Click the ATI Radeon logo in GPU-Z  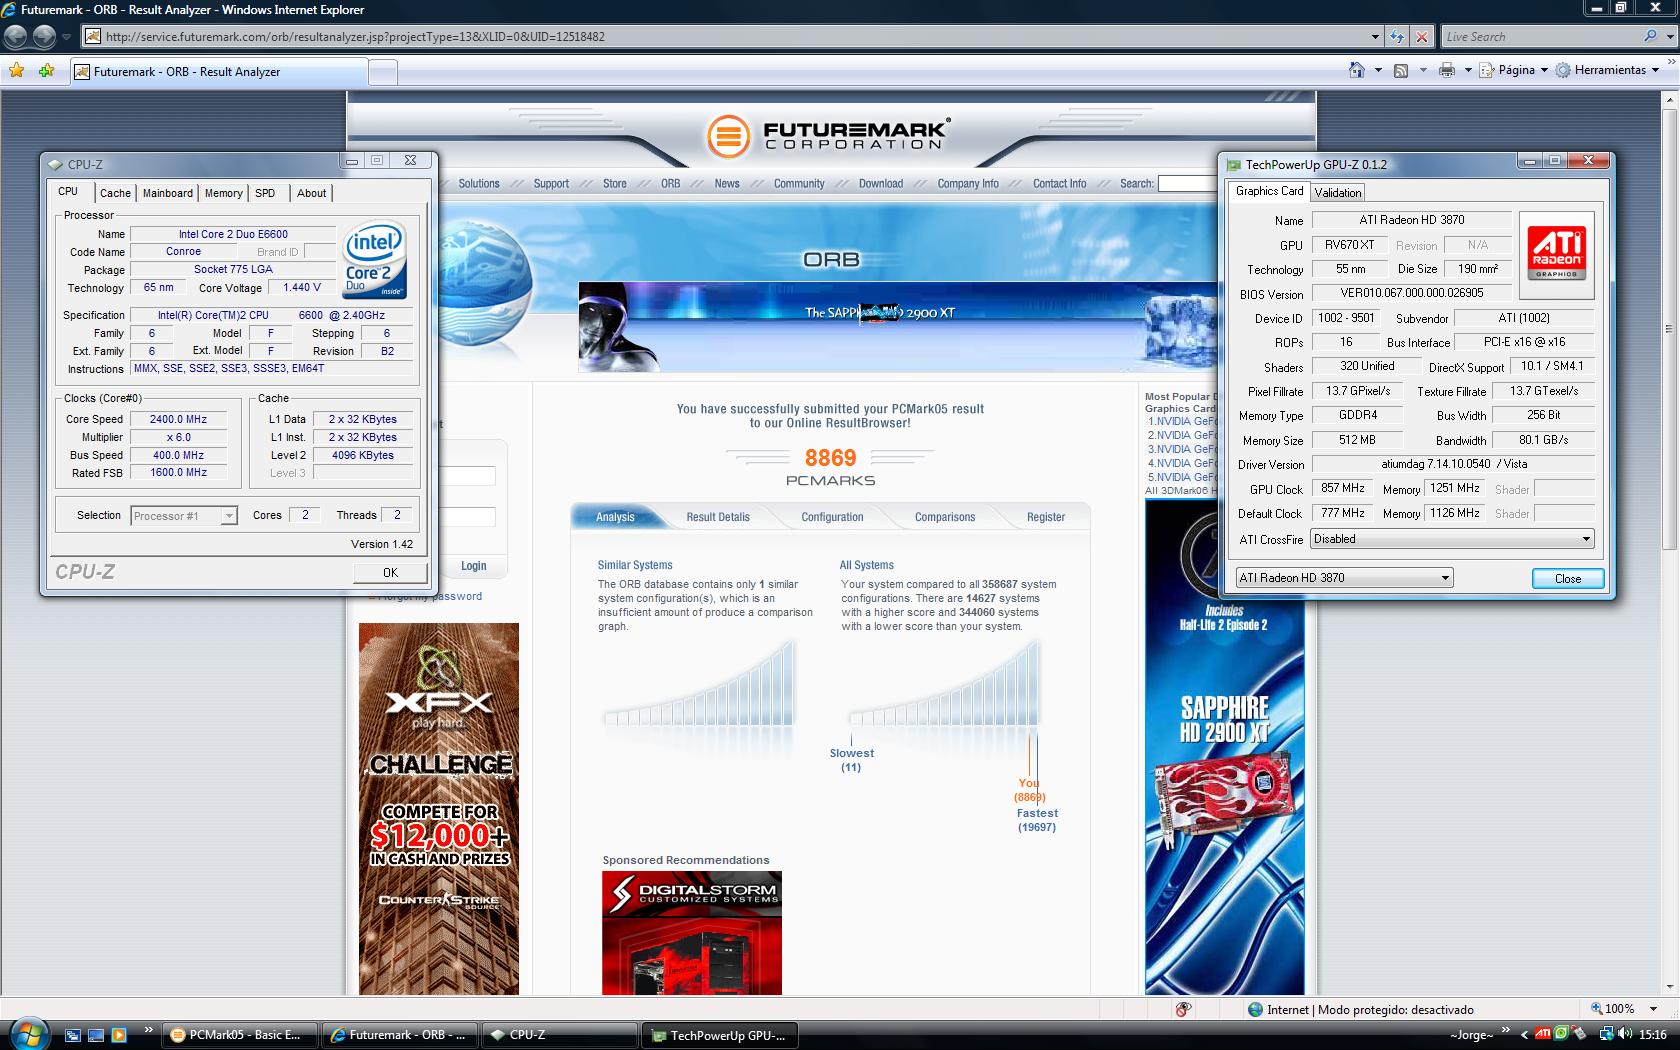1556,256
